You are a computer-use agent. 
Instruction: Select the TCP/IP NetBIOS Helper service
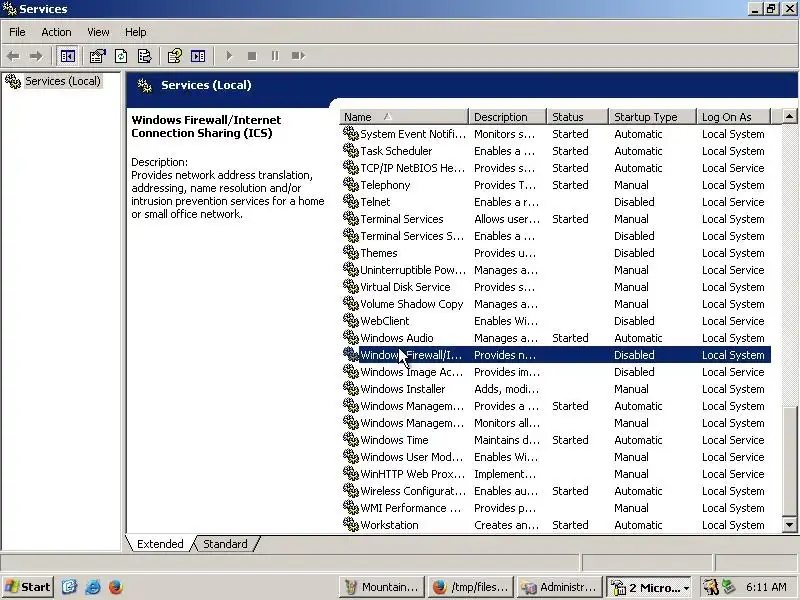point(556,168)
